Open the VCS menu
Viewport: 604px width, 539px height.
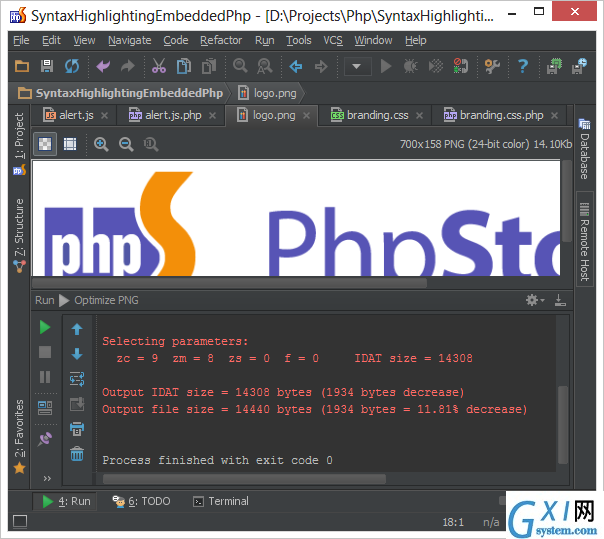(x=333, y=40)
